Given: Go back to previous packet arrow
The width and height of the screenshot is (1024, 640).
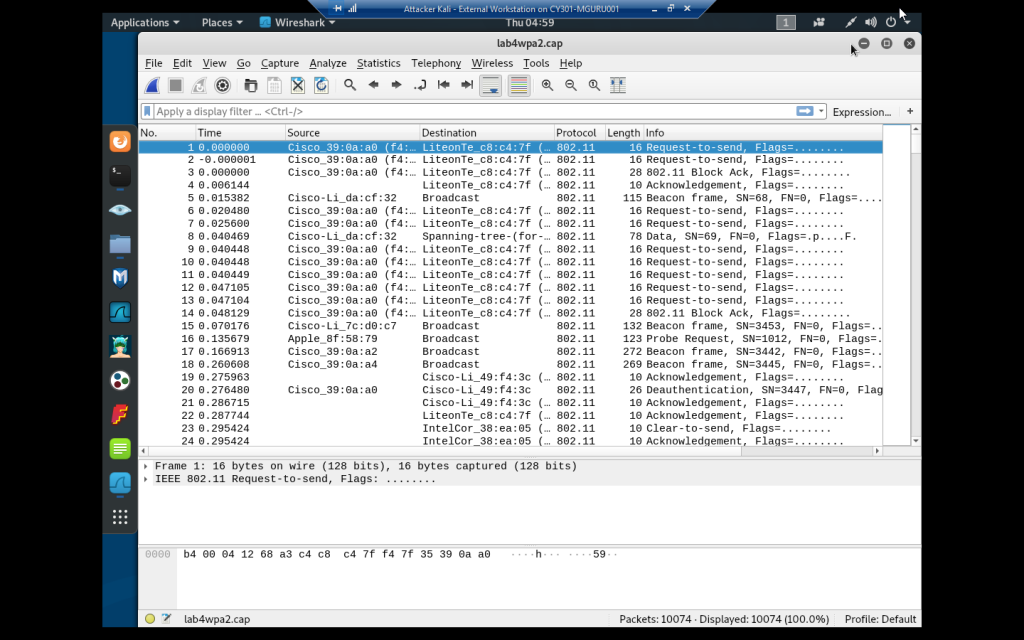Looking at the screenshot, I should 374,85.
